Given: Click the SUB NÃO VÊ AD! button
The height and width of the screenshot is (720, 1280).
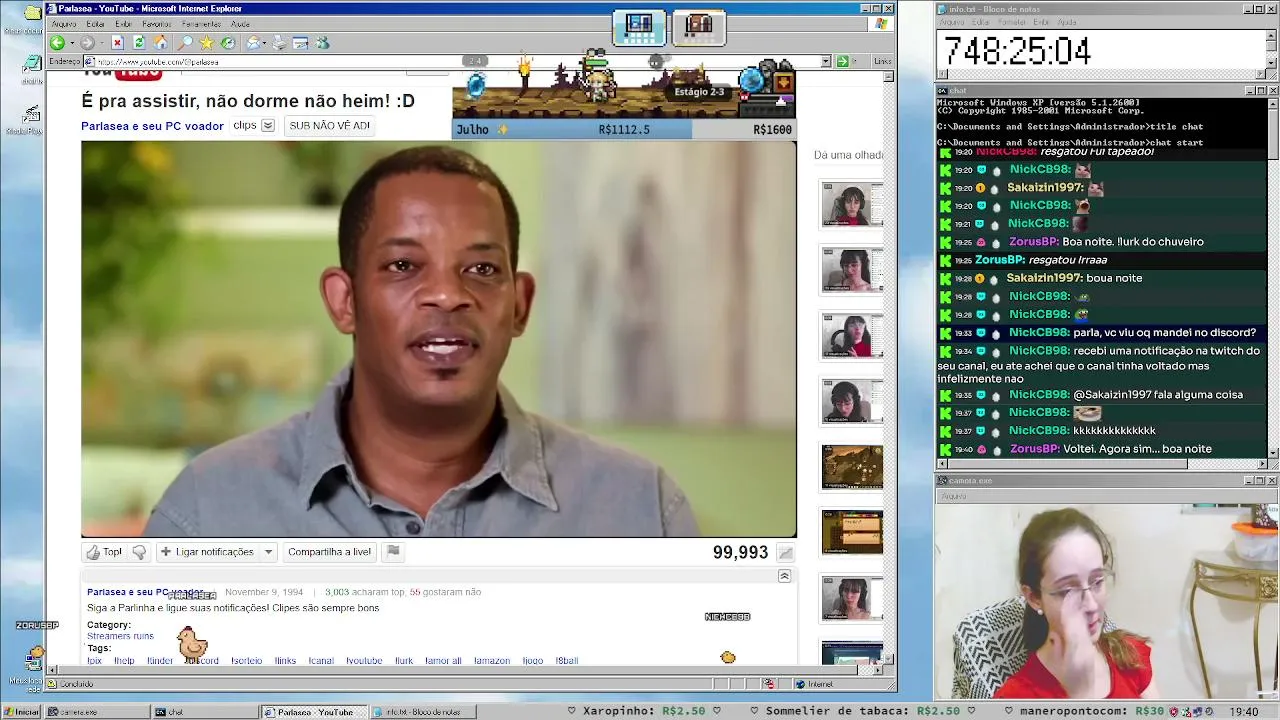Looking at the screenshot, I should [330, 126].
